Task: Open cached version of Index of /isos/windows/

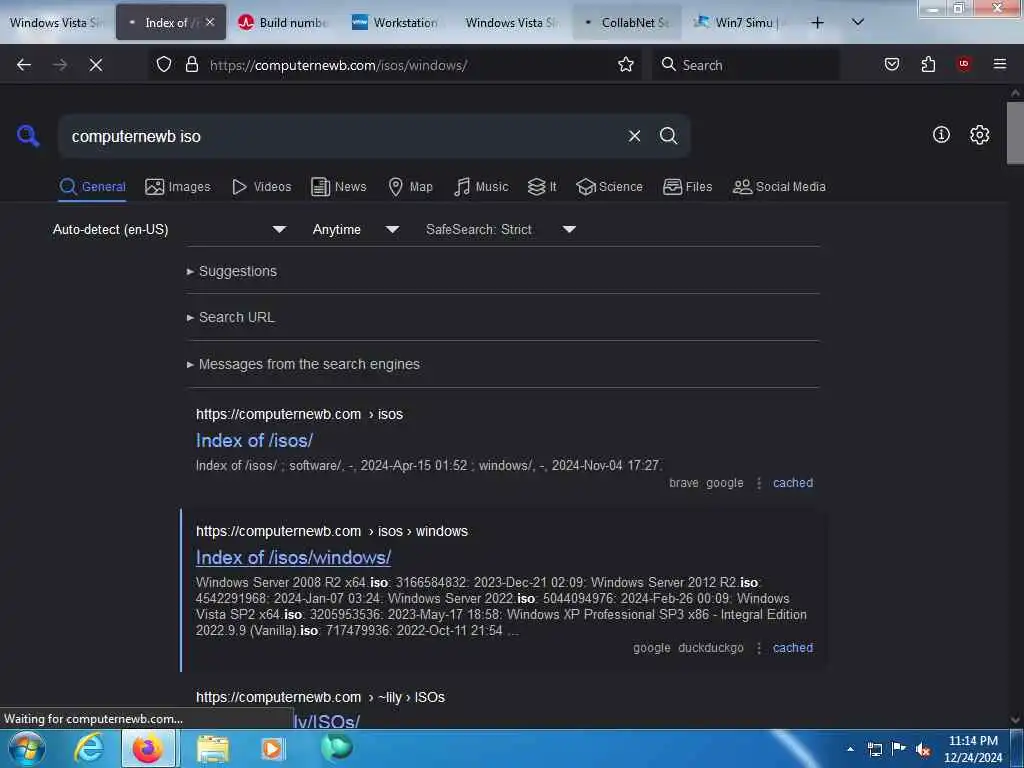Action: [x=793, y=647]
